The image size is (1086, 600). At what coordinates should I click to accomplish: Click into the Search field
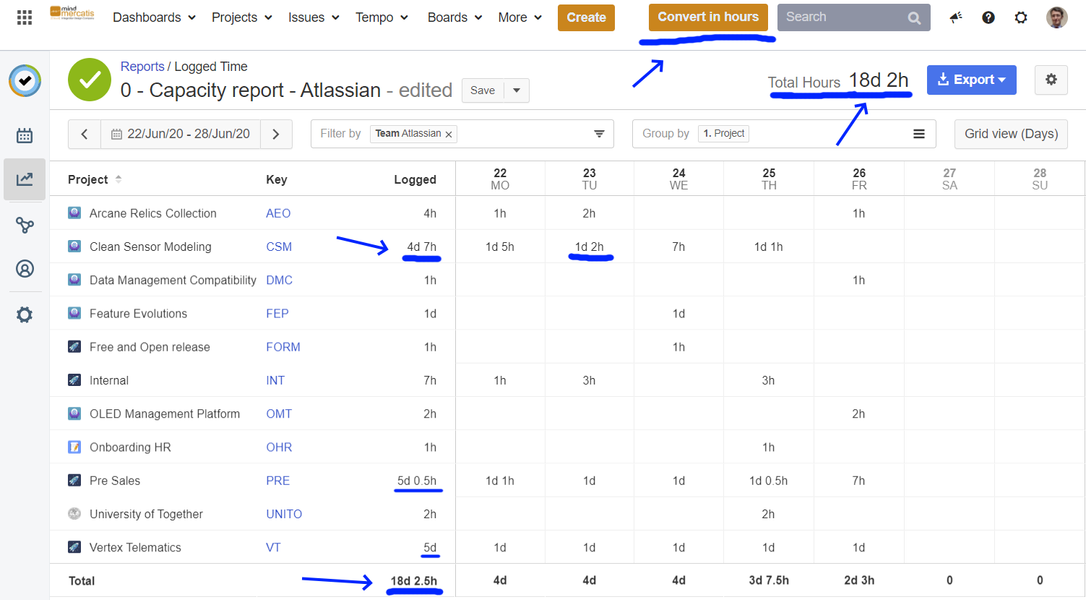pyautogui.click(x=854, y=17)
